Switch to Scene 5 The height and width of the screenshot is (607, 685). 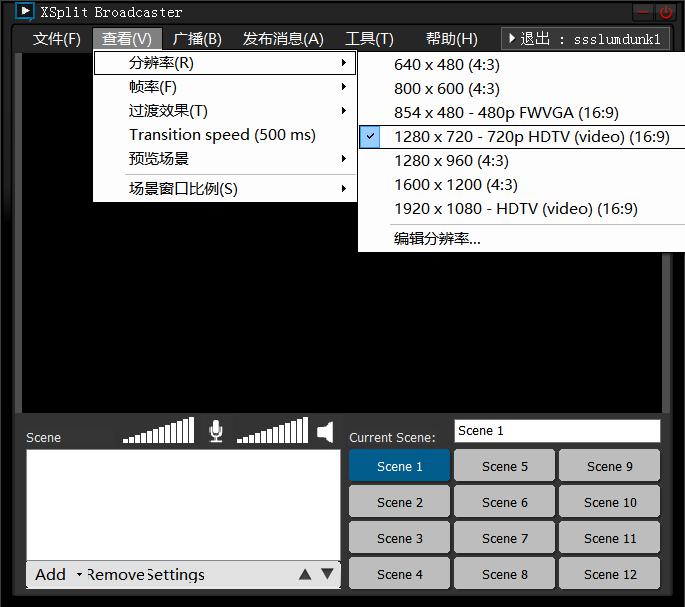click(505, 466)
